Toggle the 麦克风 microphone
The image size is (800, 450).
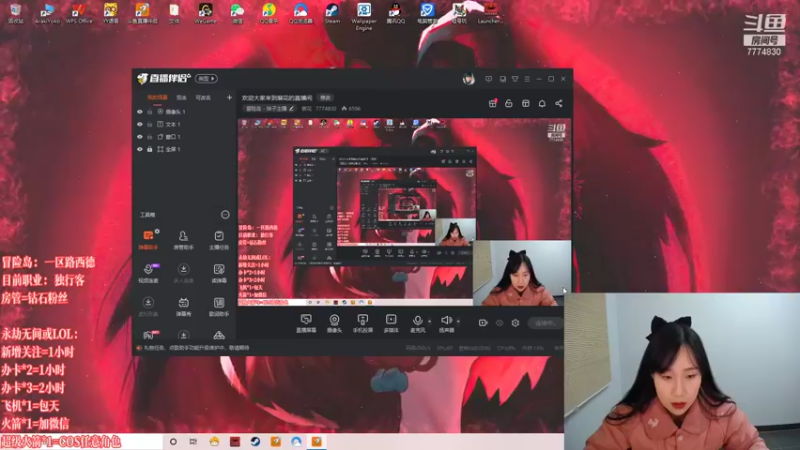[417, 323]
